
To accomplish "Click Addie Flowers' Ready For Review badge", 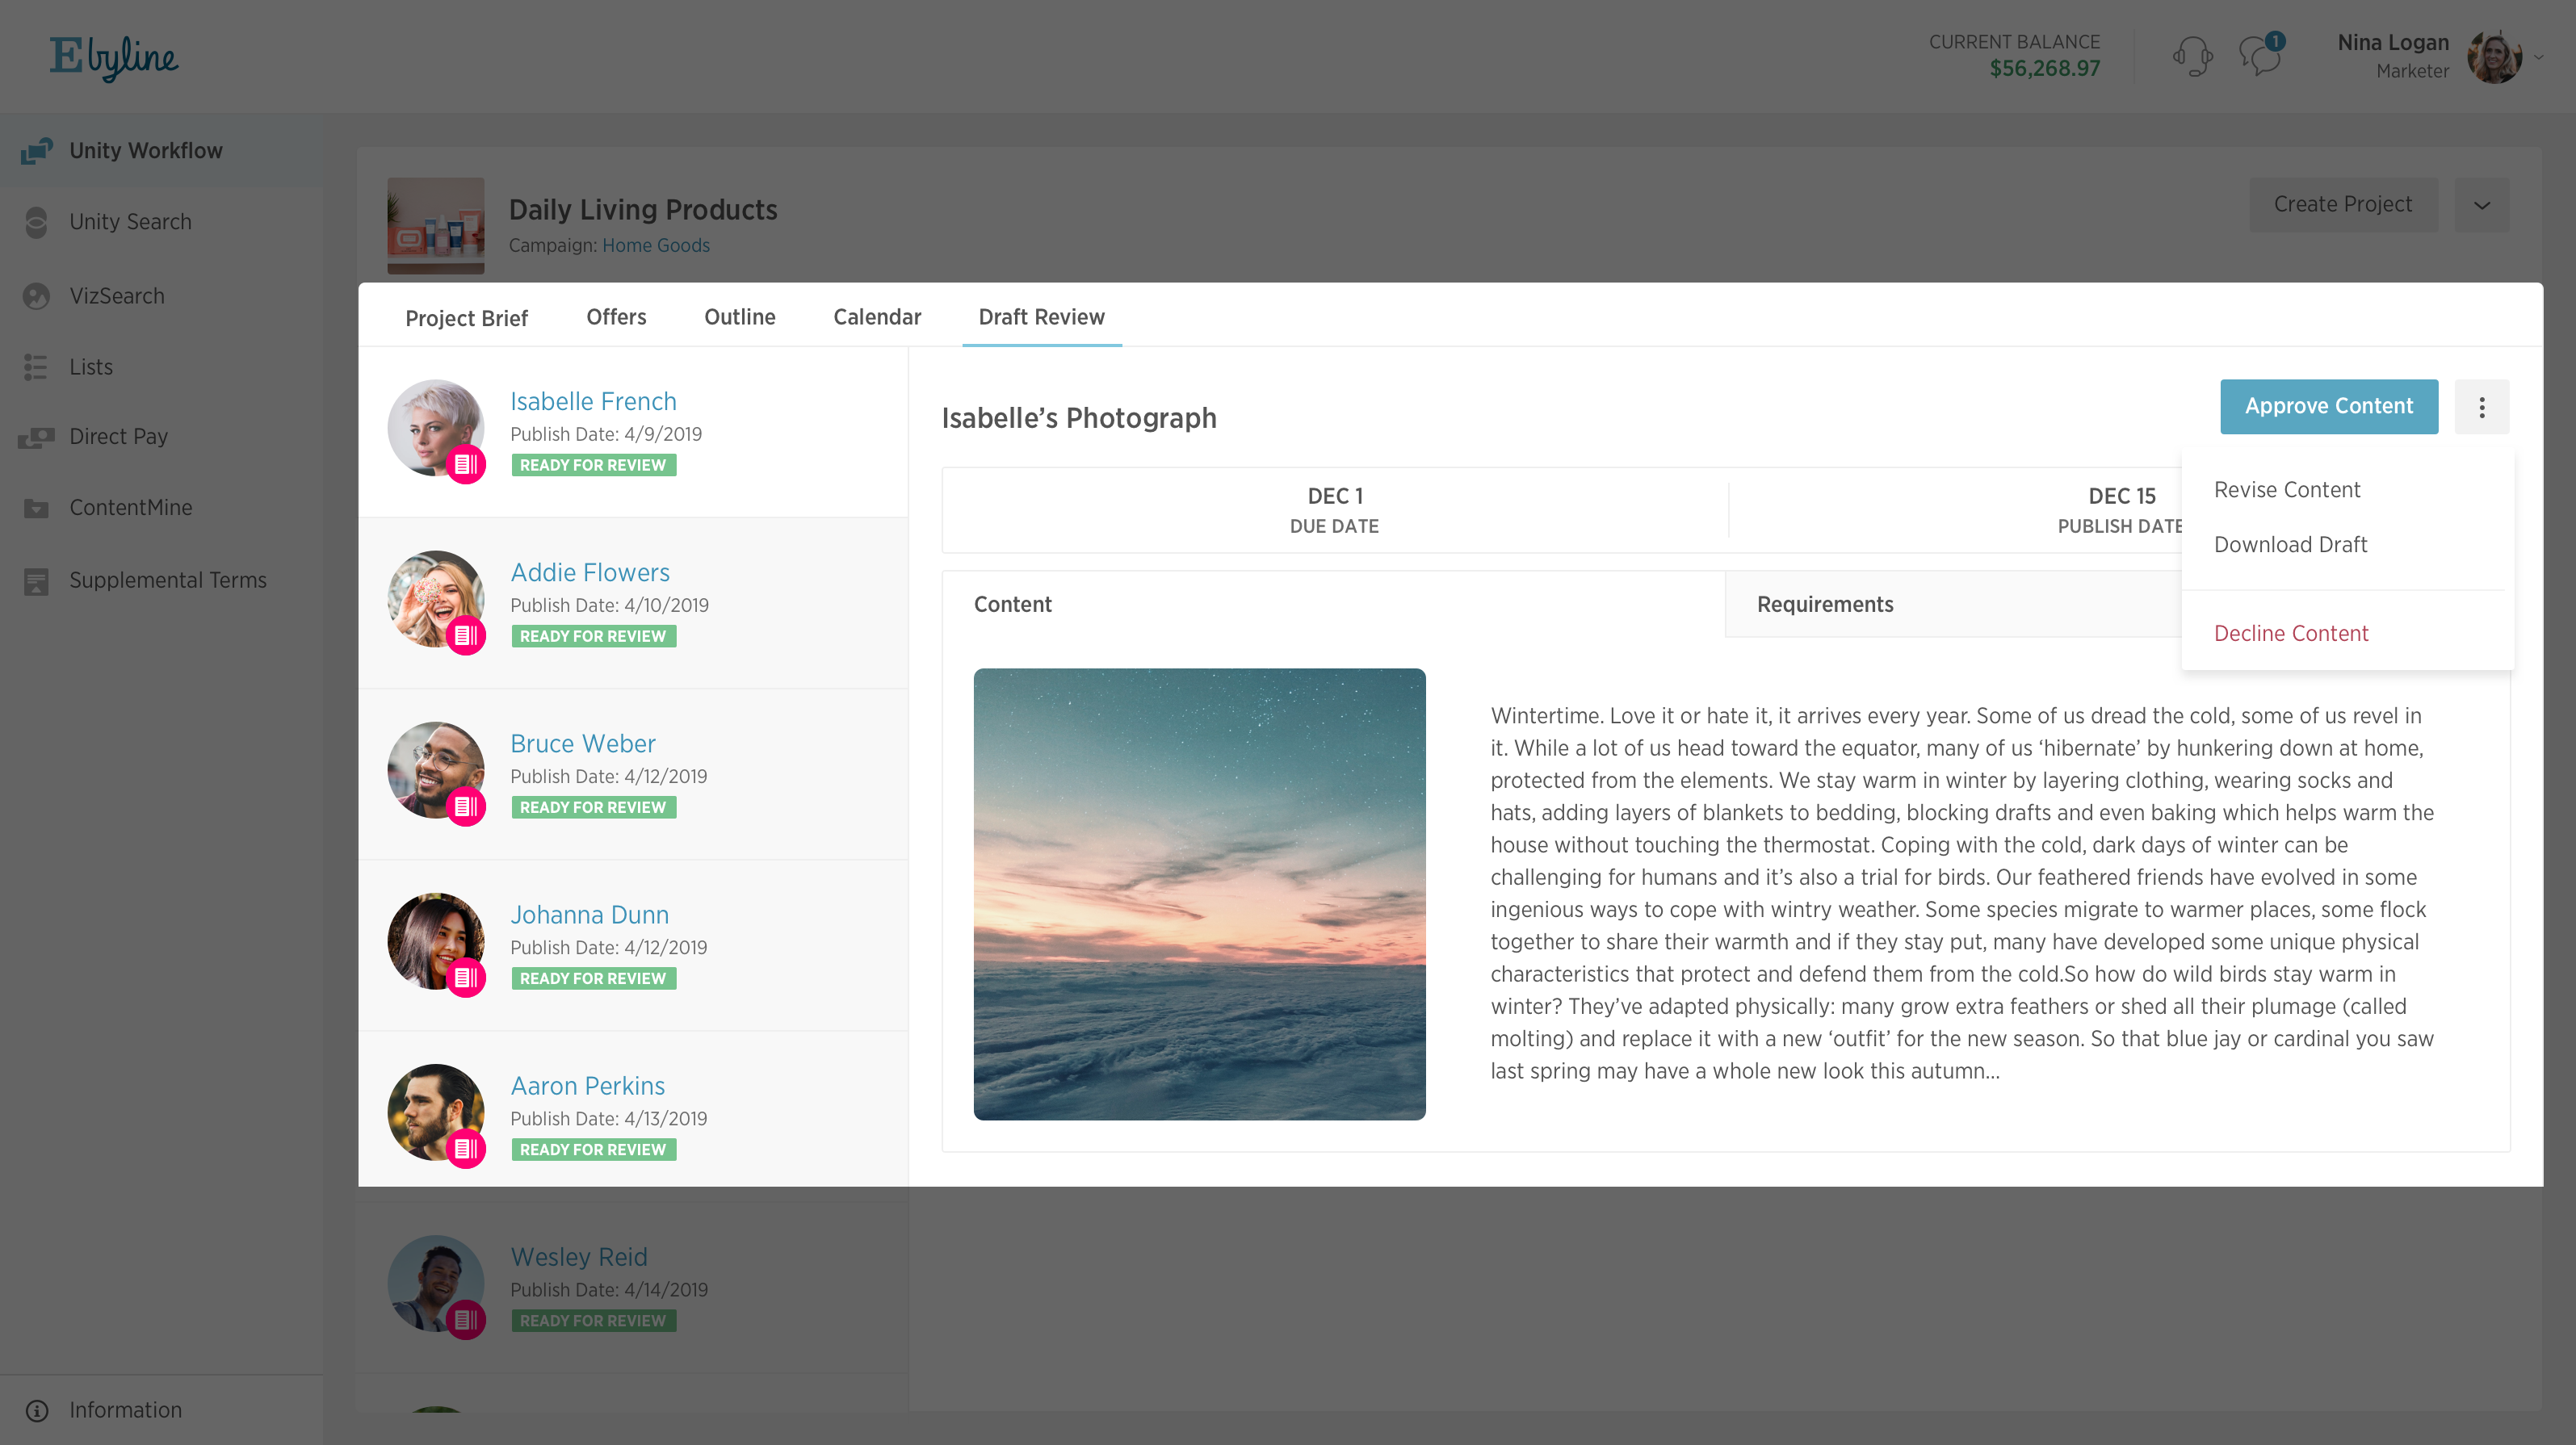I will point(593,636).
